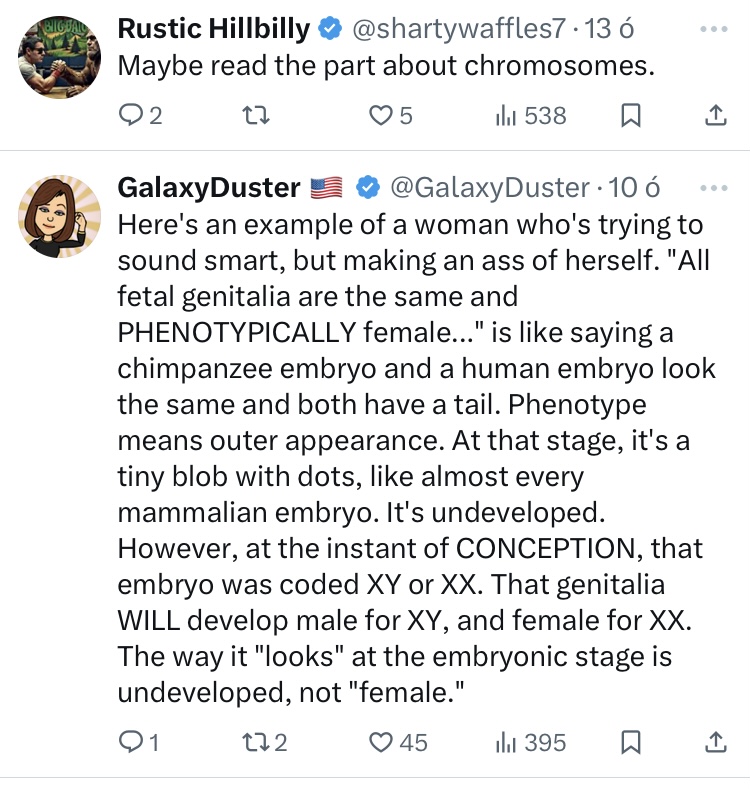The height and width of the screenshot is (789, 750).
Task: Reply to Rustic Hillbilly's tweet
Action: point(131,117)
